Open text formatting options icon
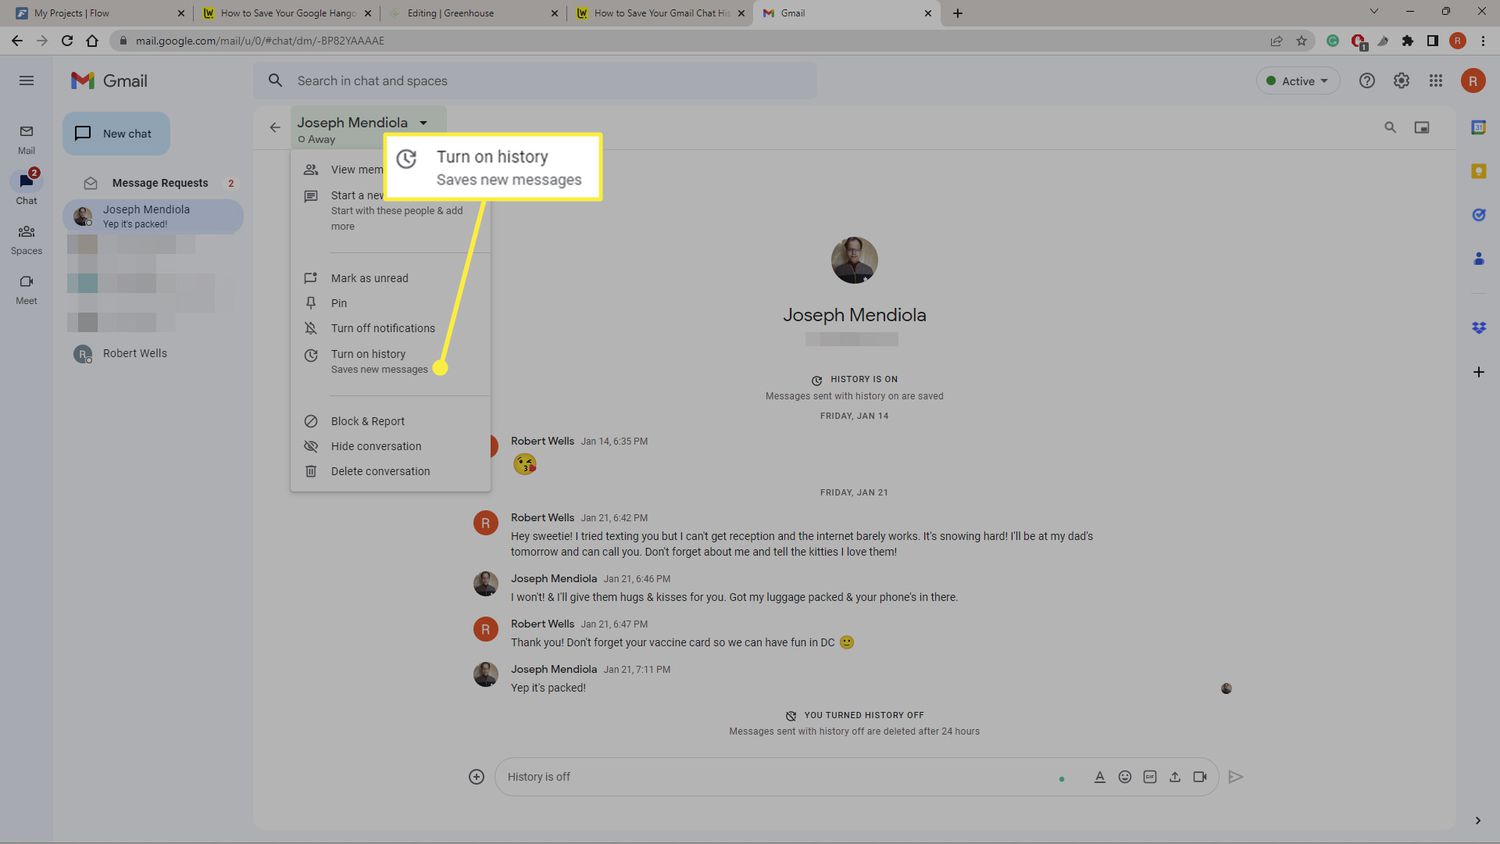This screenshot has height=844, width=1500. 1099,777
